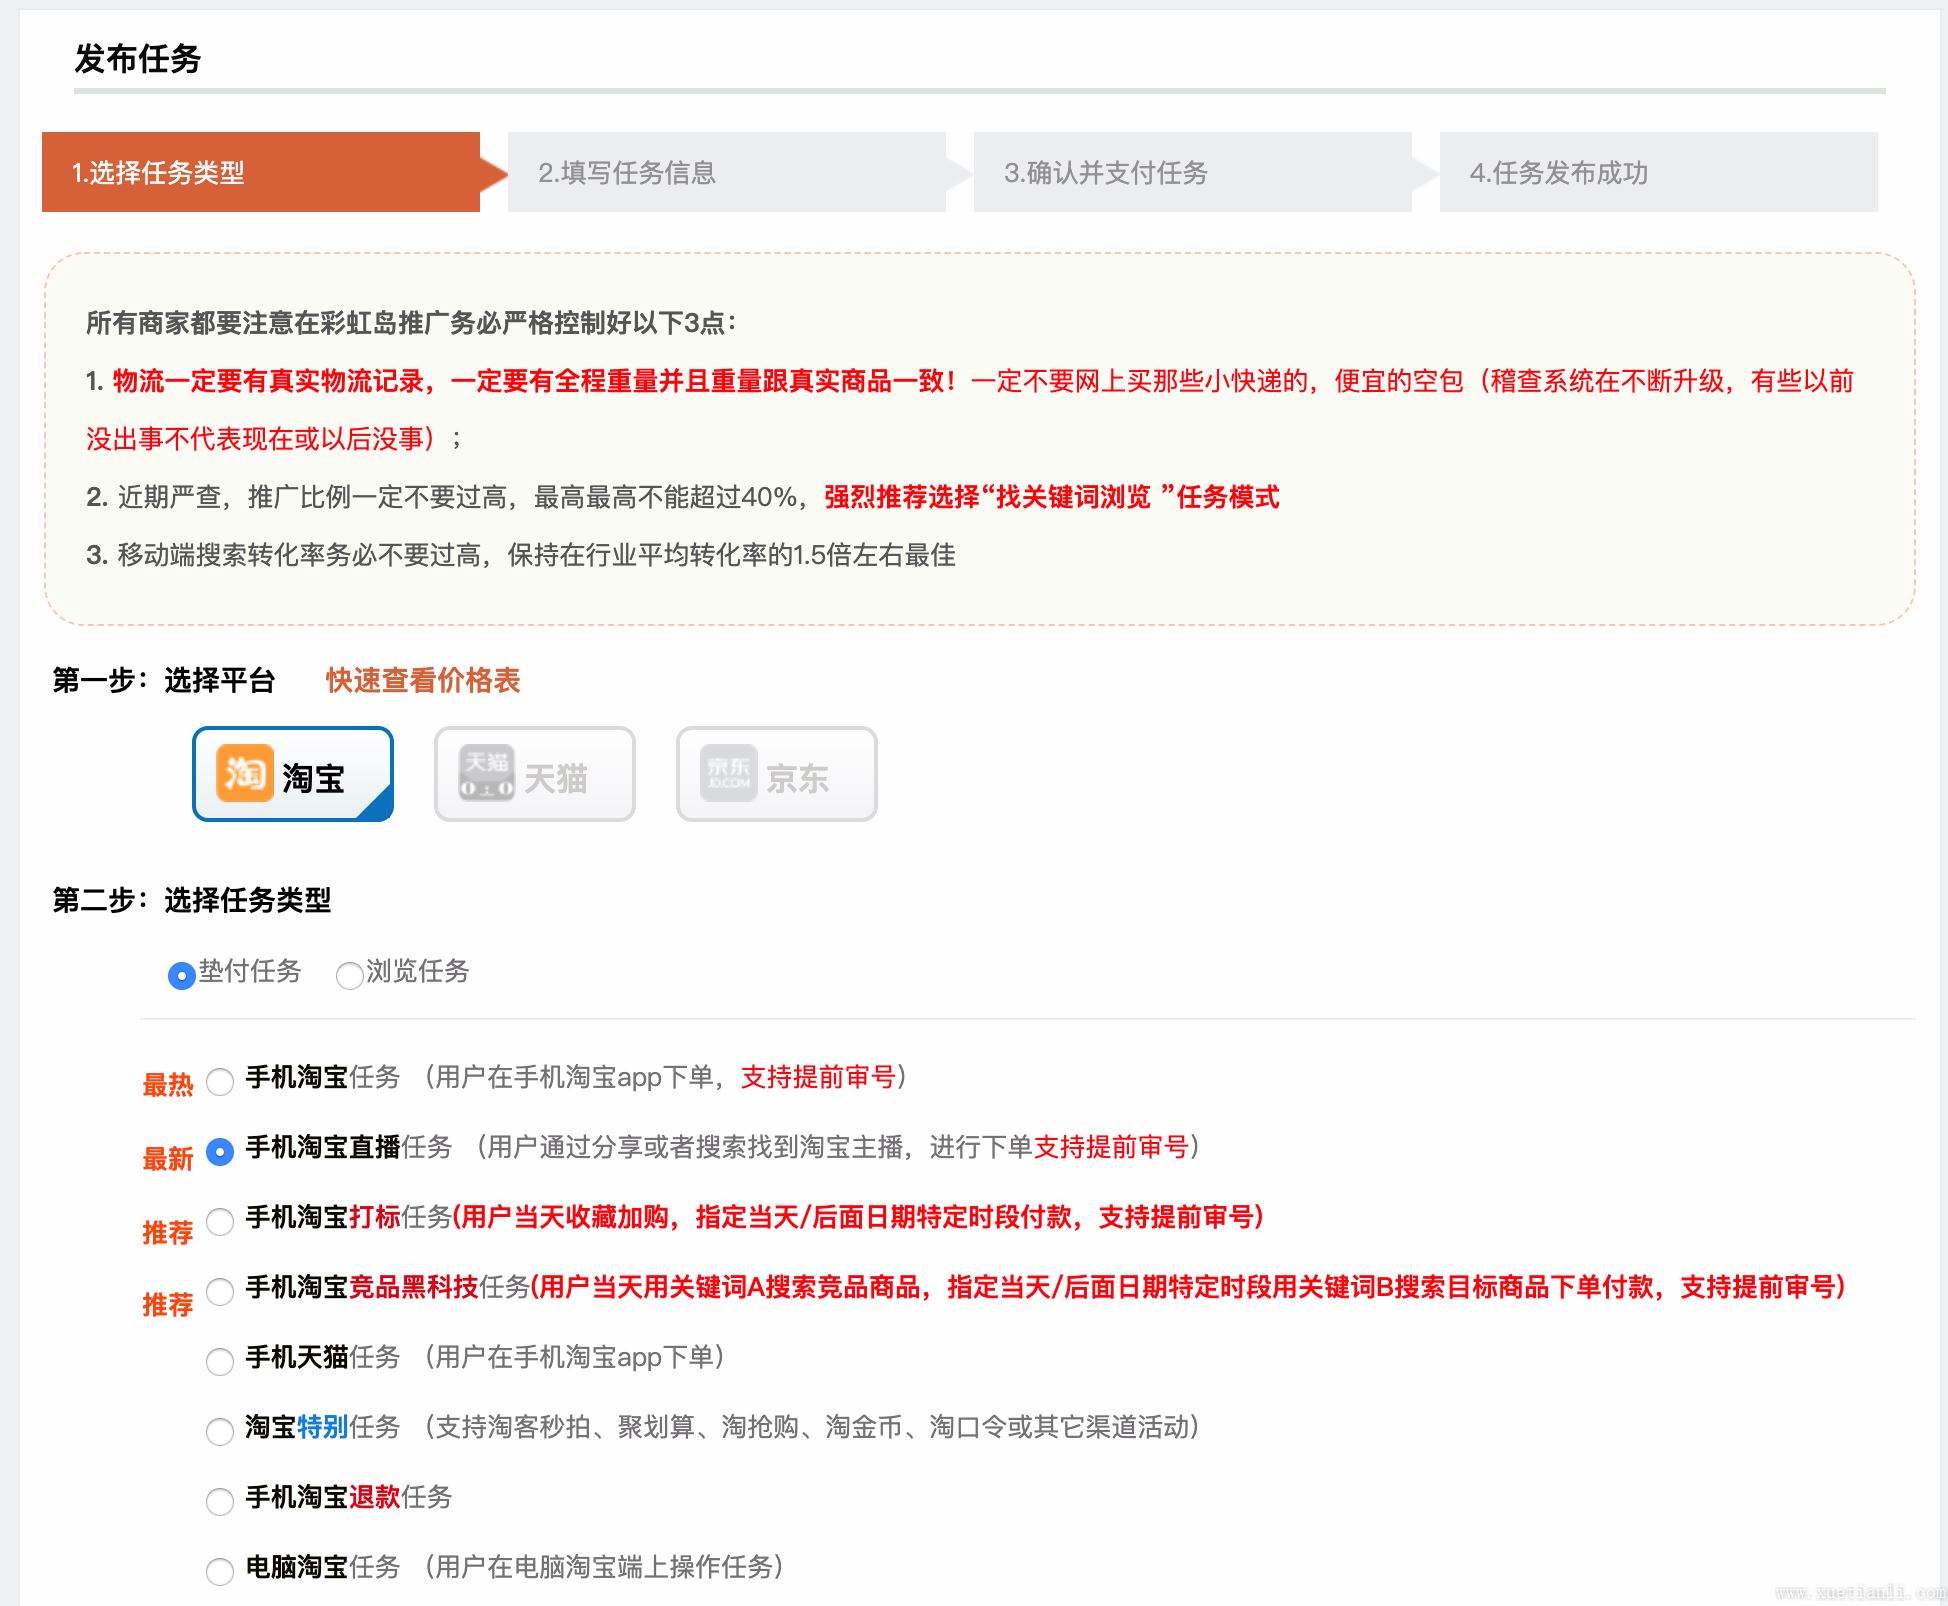Click the grey 天猫 logo icon
This screenshot has height=1606, width=1948.
pyautogui.click(x=487, y=773)
